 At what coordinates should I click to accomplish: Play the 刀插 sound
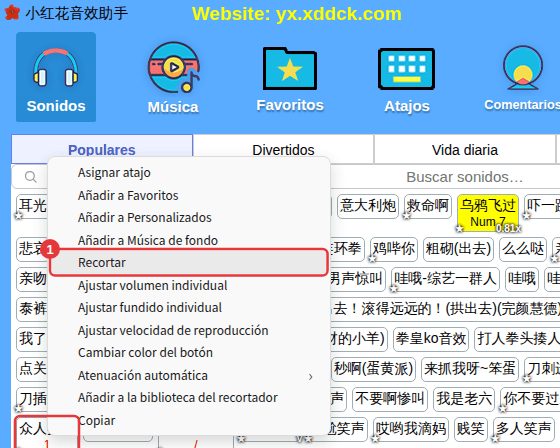coord(32,399)
